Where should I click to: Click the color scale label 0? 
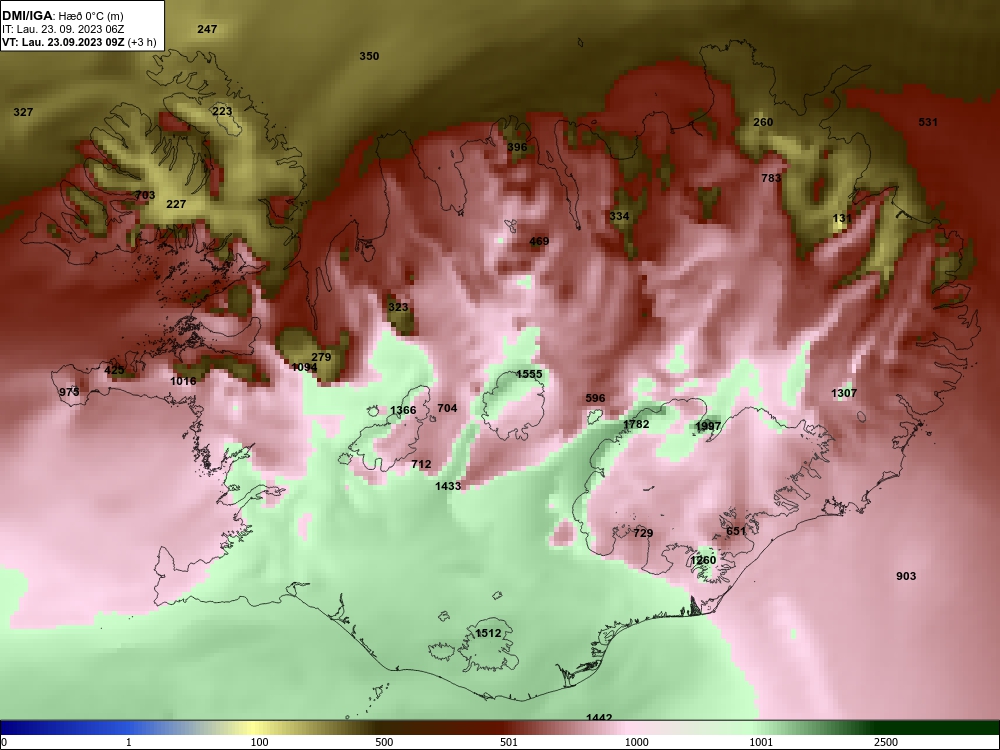pos(4,742)
